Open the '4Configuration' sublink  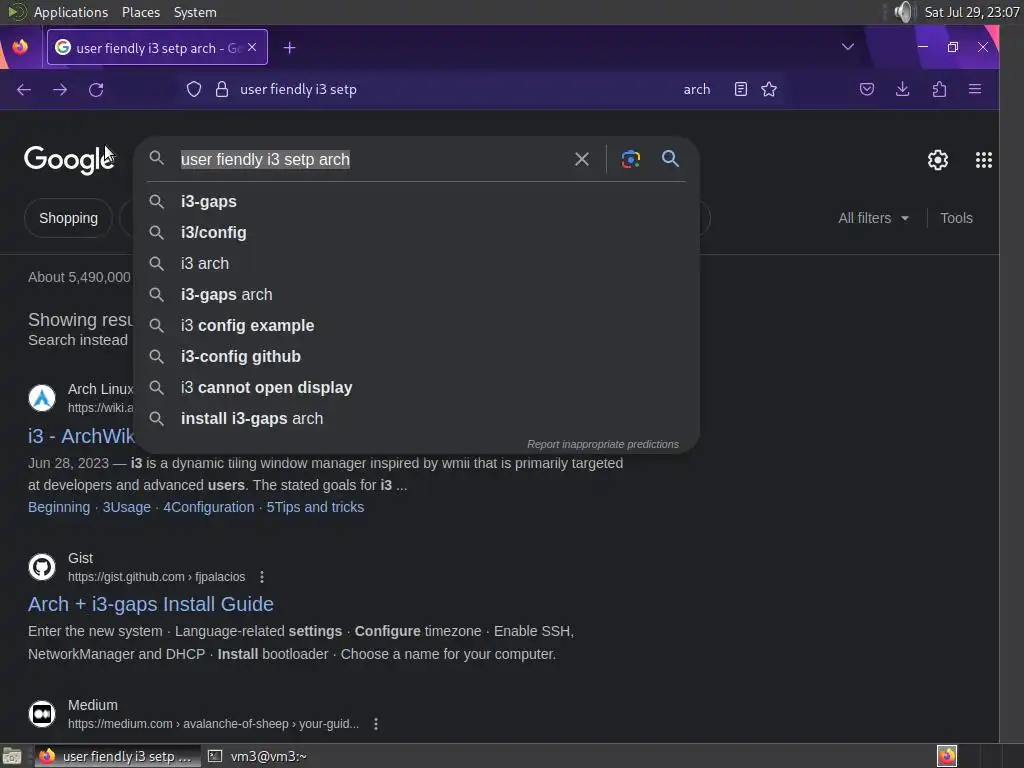point(208,507)
